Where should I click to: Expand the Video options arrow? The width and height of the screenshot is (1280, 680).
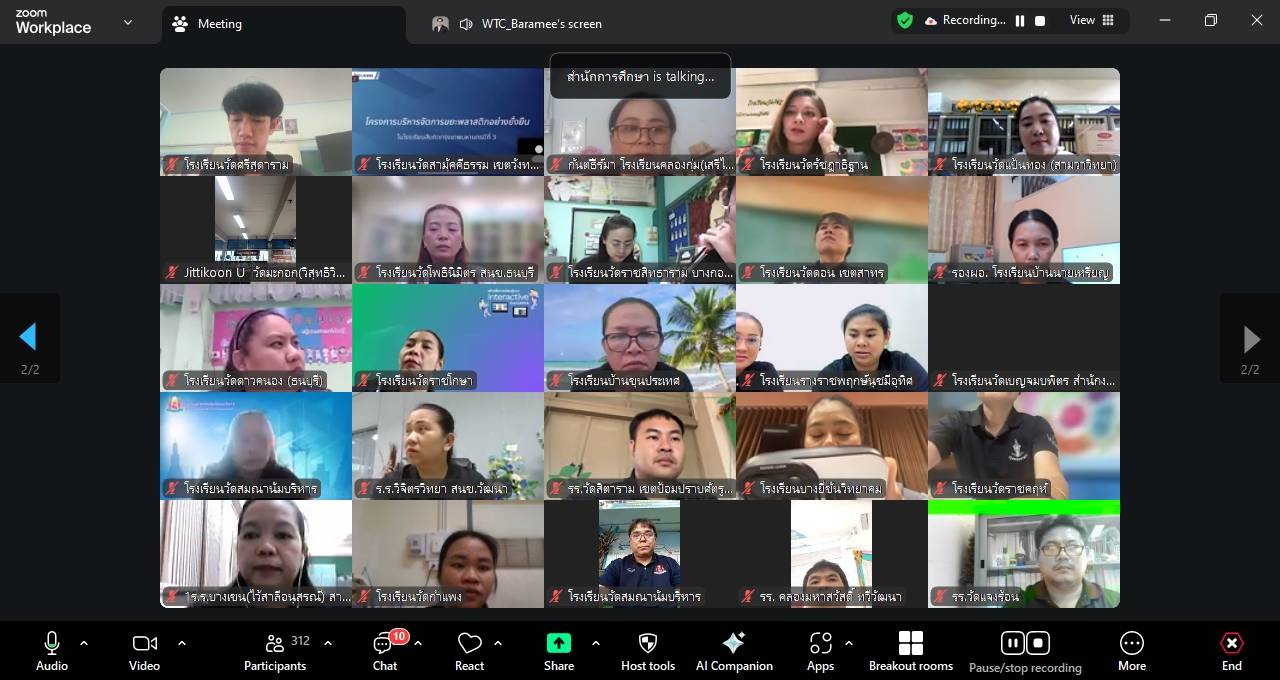coord(181,643)
